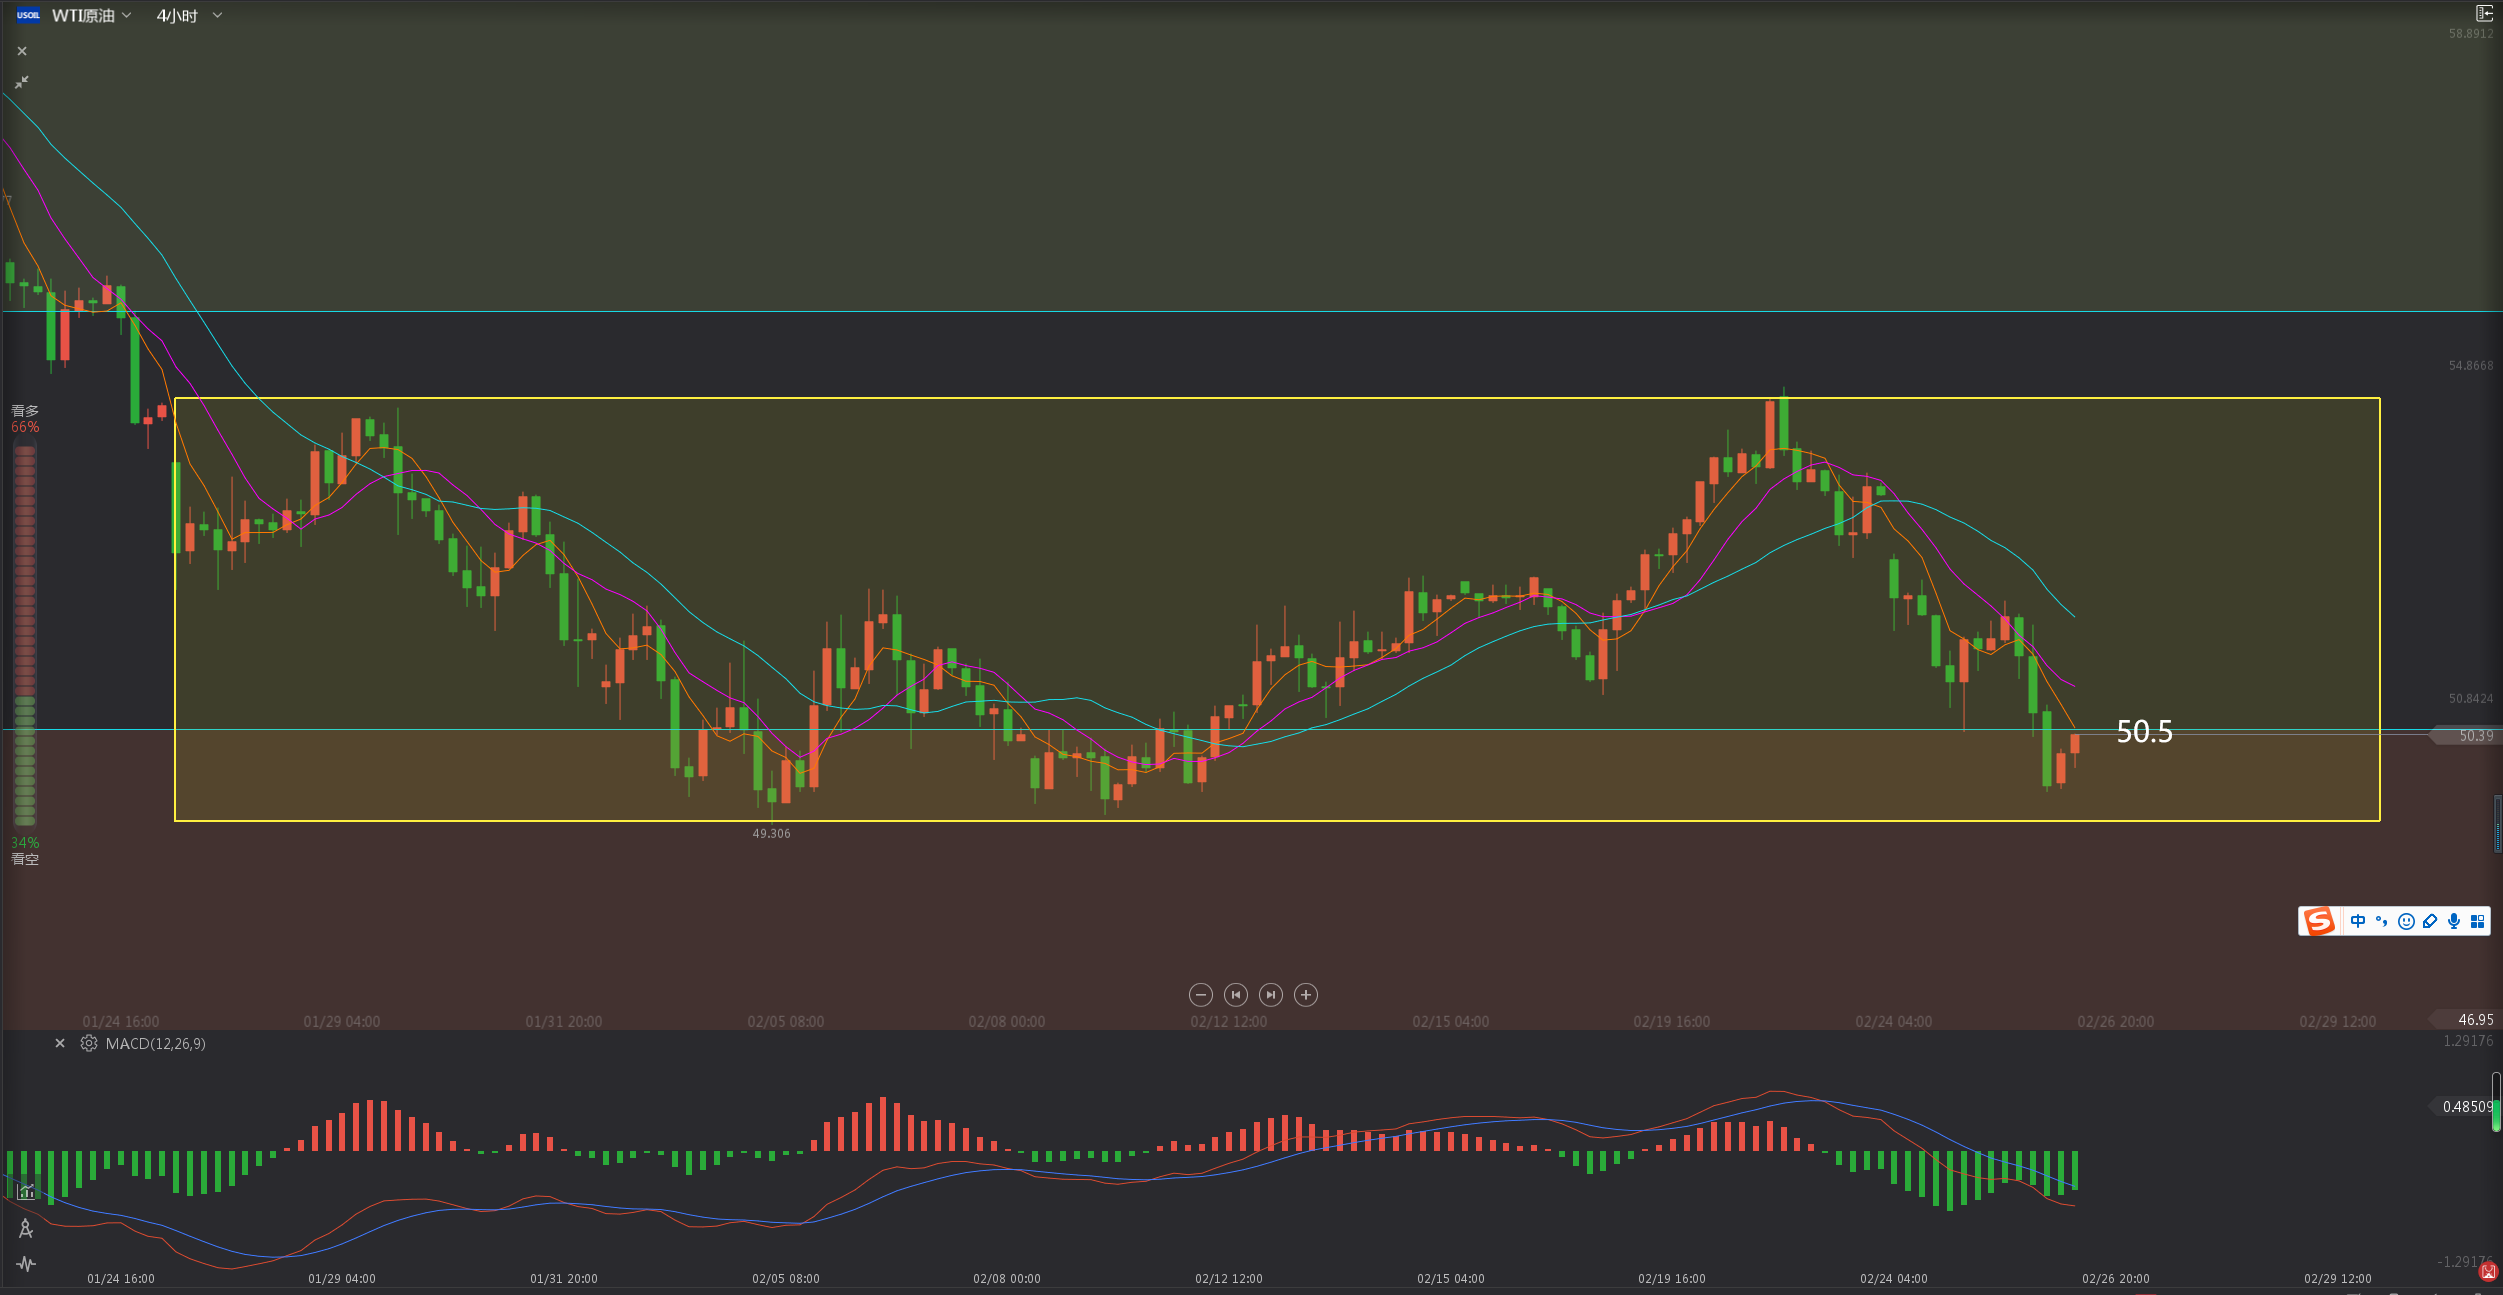2503x1295 pixels.
Task: Toggle Chinese punctuation mode in Sogou bar
Action: pos(2382,921)
